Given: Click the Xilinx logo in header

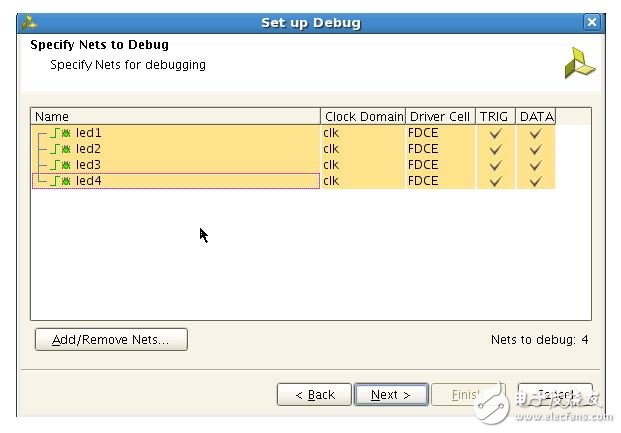Looking at the screenshot, I should click(579, 63).
